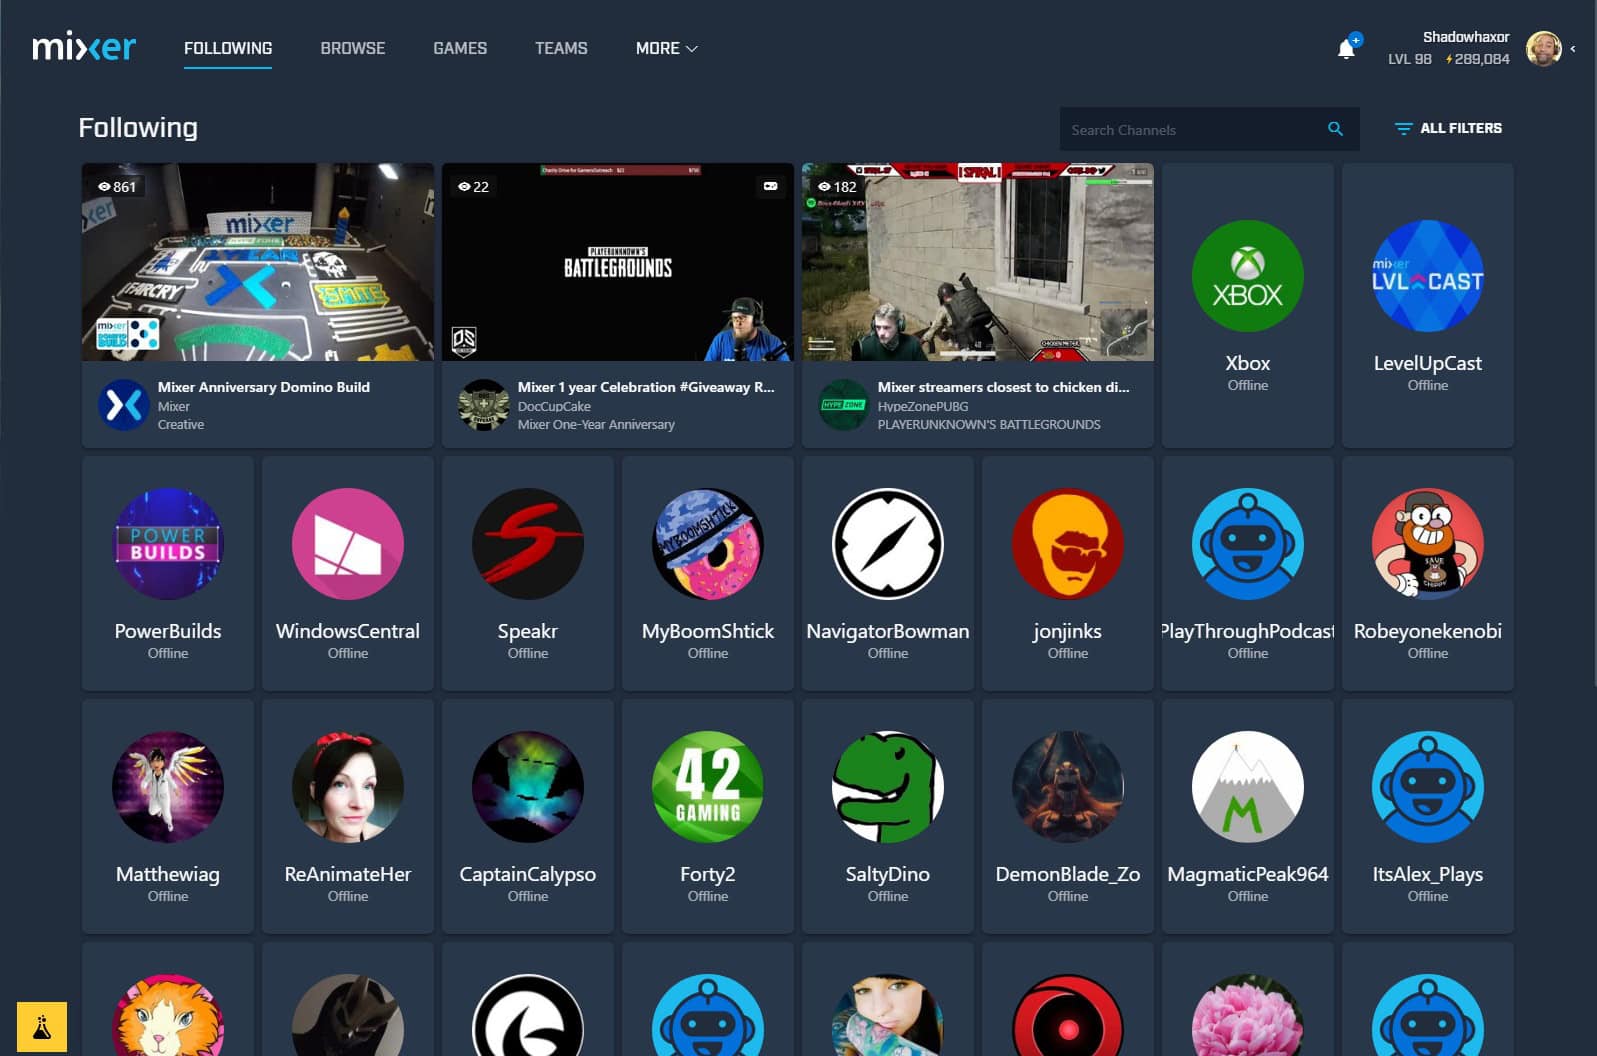Open the MagmaticPeak964 mountain avatar
Screen dimensions: 1597x1056
[1248, 787]
